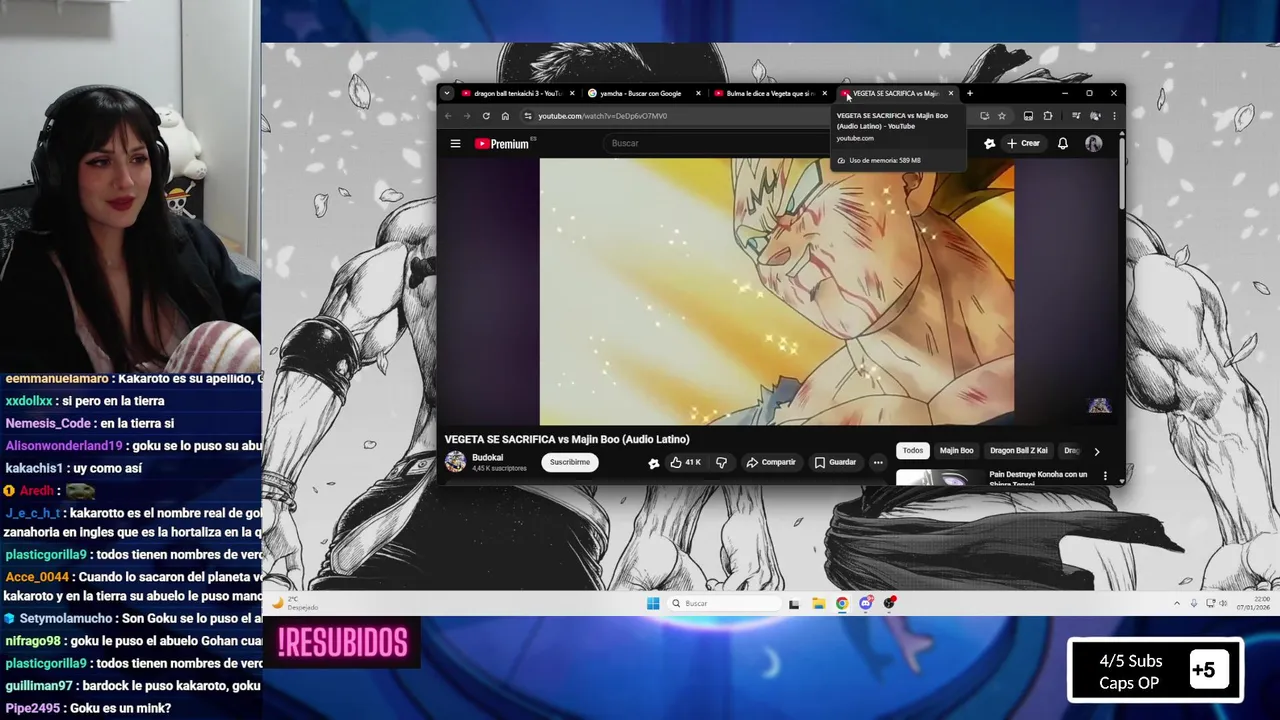Image resolution: width=1280 pixels, height=720 pixels.
Task: Open the Budokai channel name link
Action: (487, 458)
